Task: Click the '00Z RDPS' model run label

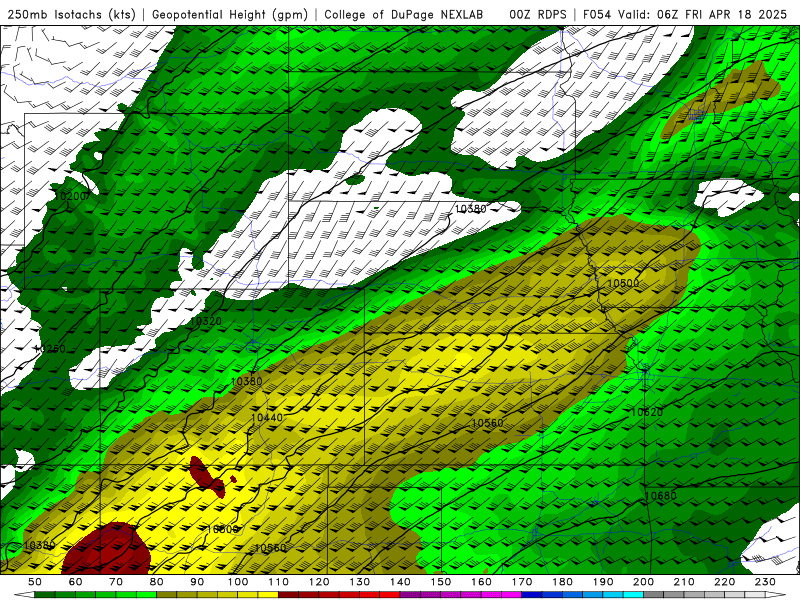Action: click(538, 15)
